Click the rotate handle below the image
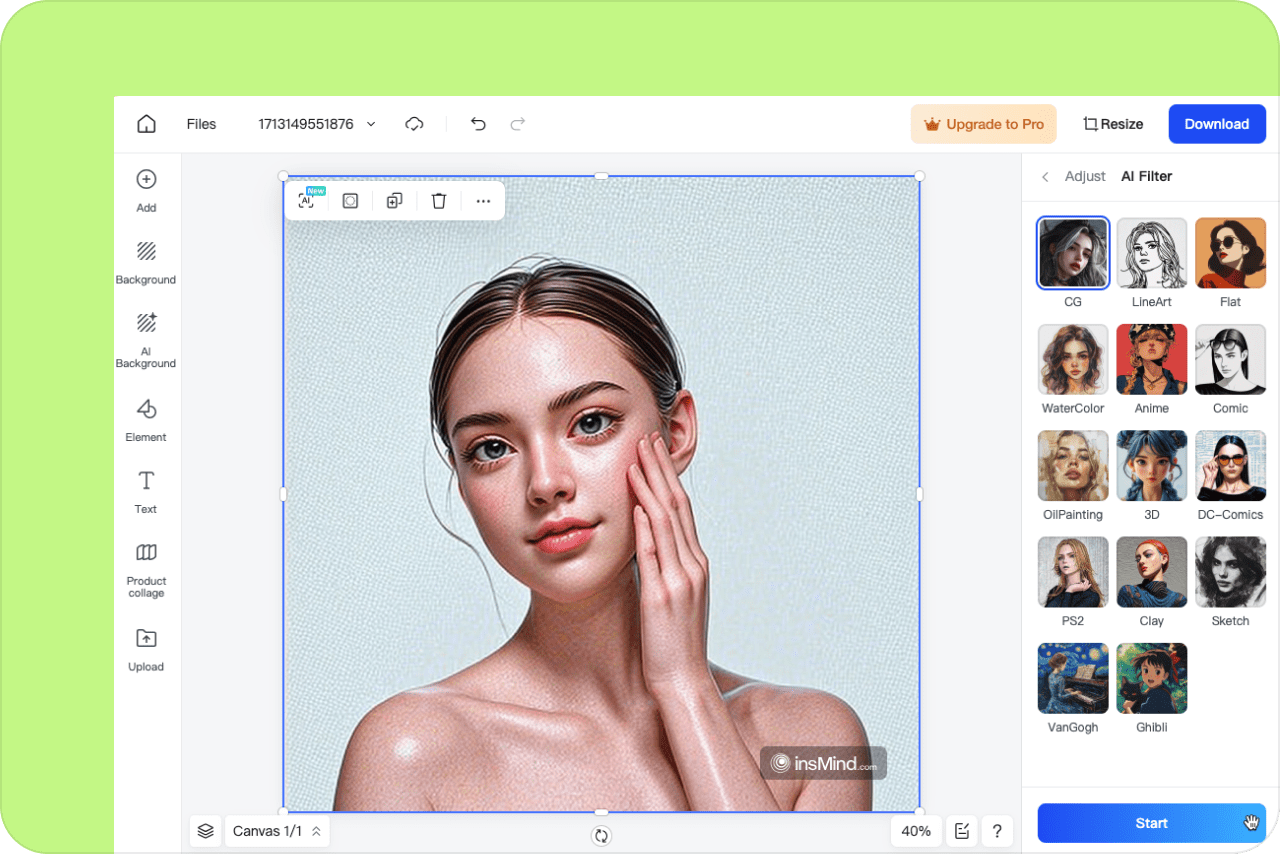Screen dimensions: 1280x854 coord(601,836)
